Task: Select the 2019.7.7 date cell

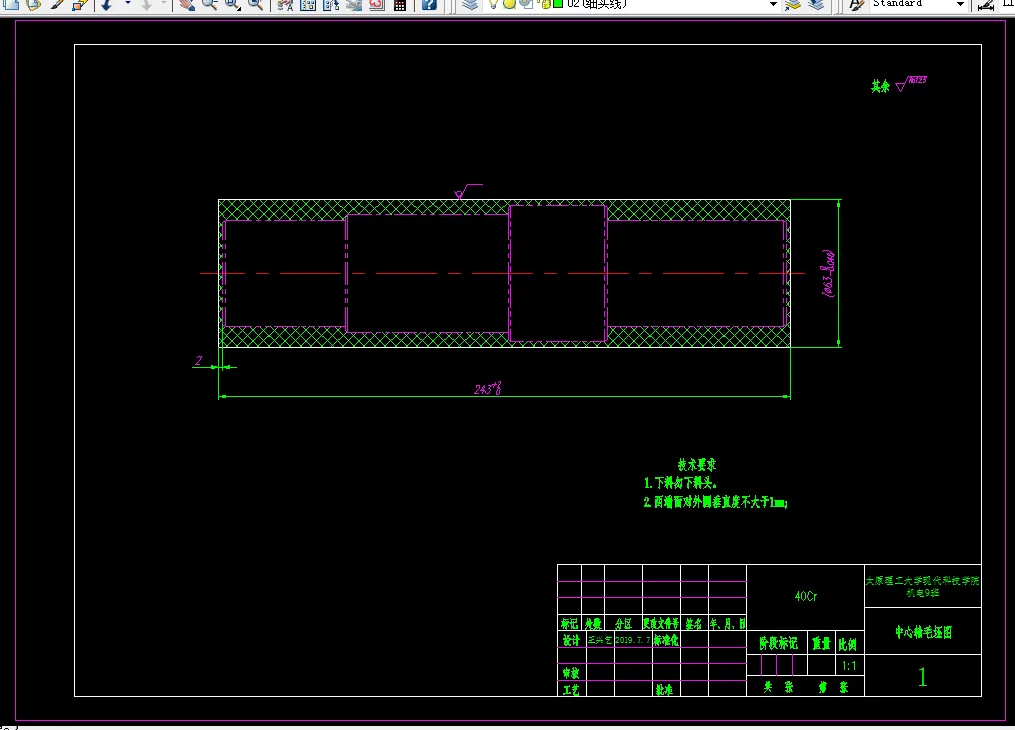Action: click(632, 640)
